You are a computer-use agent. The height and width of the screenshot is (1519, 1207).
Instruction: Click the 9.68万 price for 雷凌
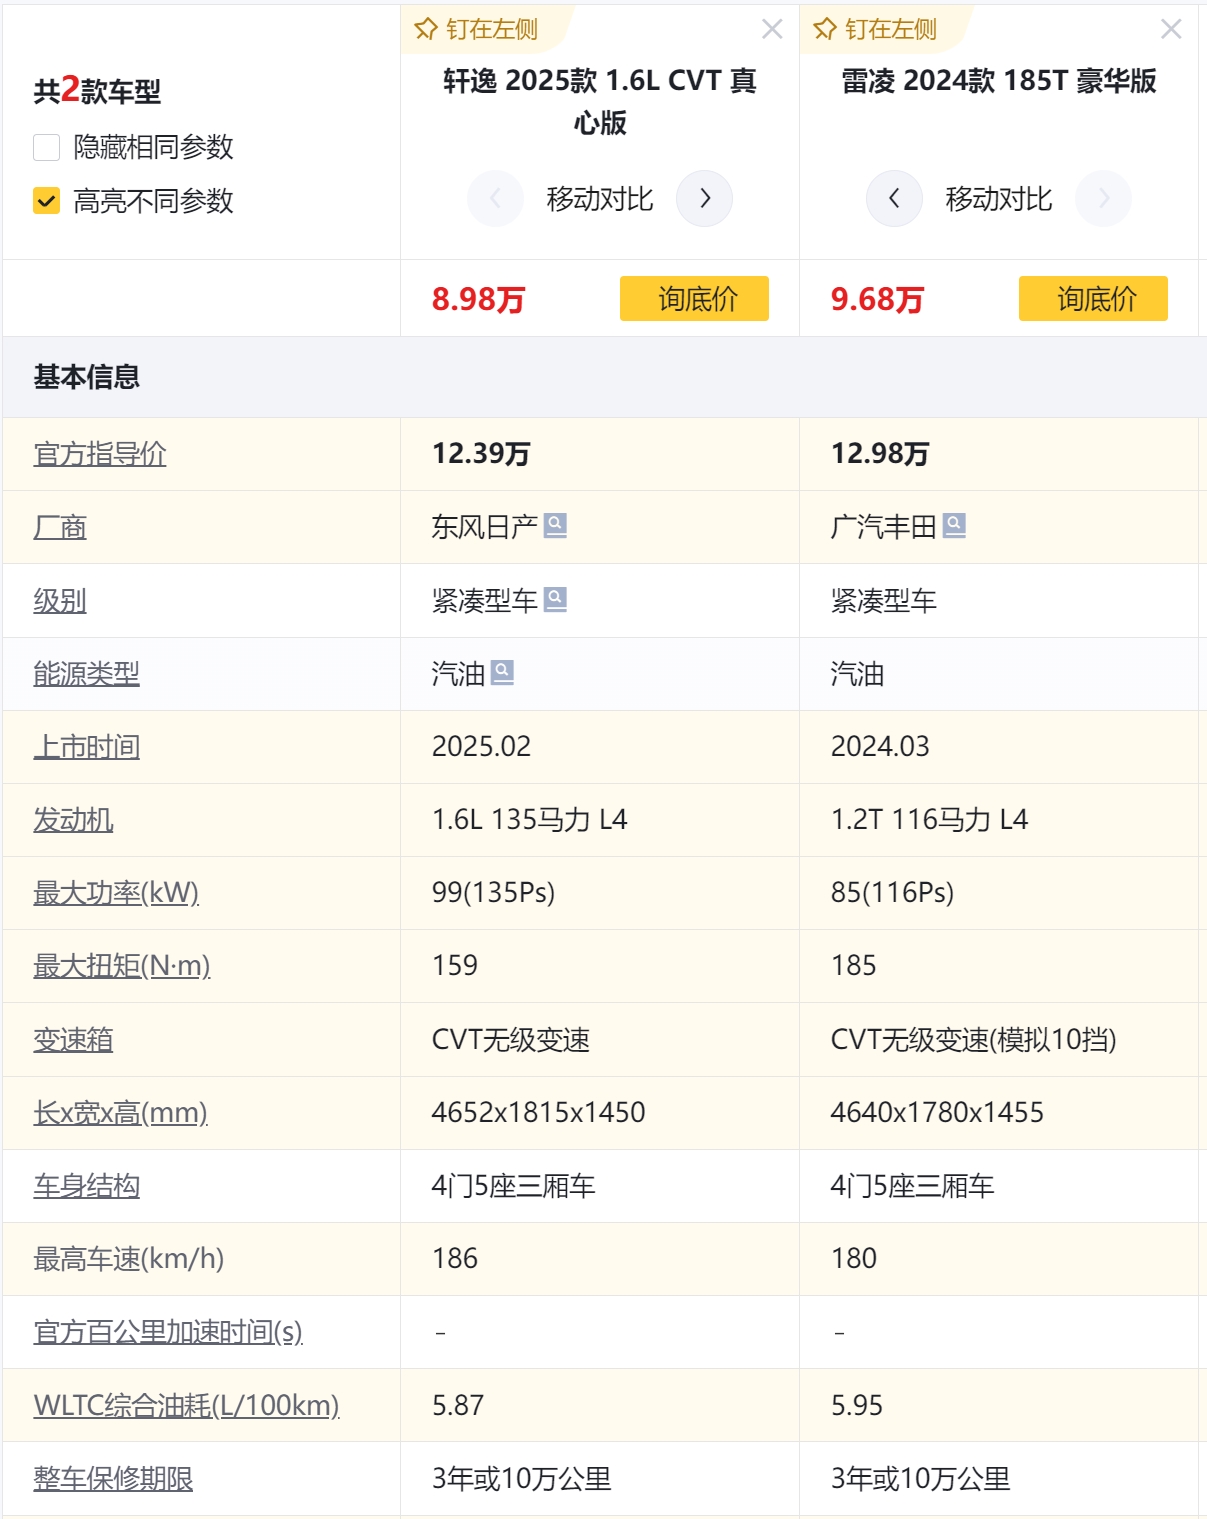(x=877, y=299)
